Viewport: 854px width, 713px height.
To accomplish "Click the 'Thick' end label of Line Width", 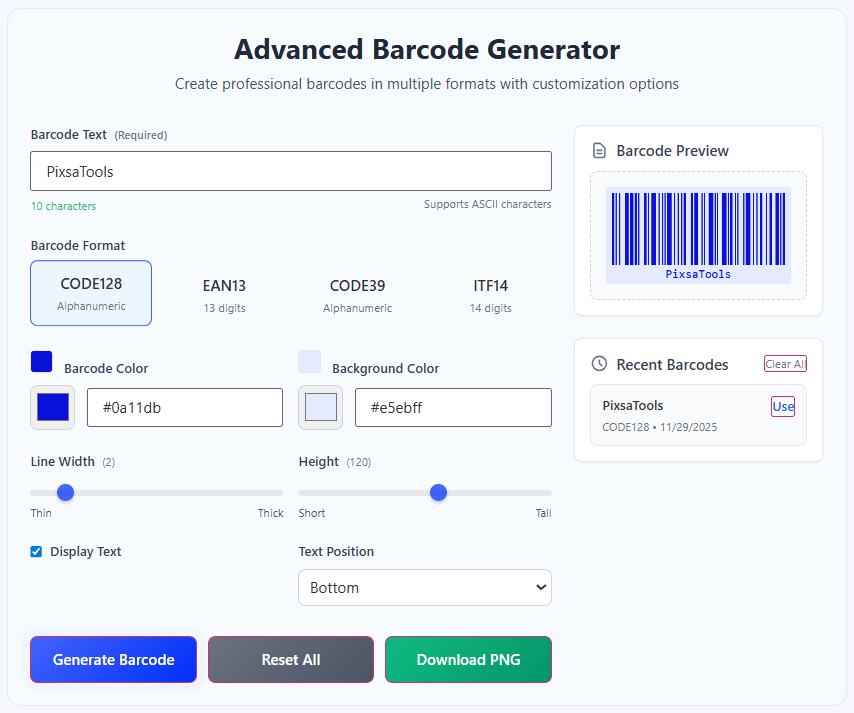I will coord(271,513).
